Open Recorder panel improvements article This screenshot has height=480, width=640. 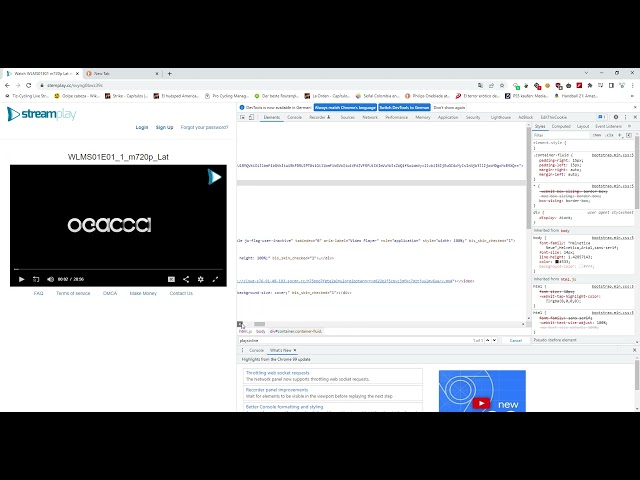(277, 390)
